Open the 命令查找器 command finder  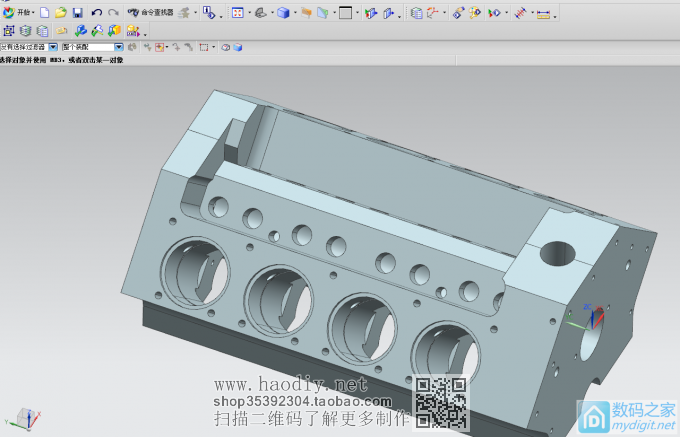point(150,12)
